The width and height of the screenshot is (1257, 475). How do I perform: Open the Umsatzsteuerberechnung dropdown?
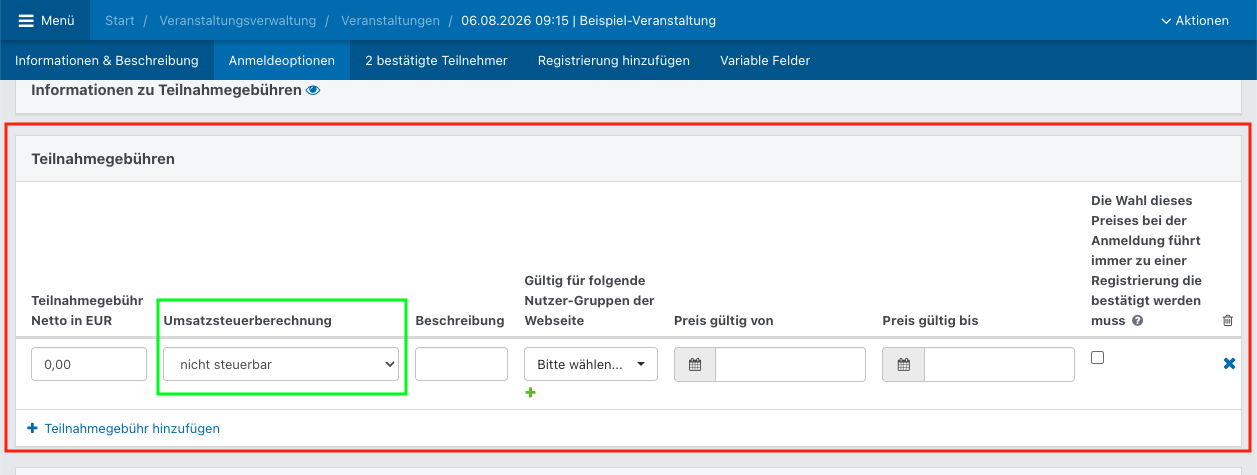click(281, 364)
